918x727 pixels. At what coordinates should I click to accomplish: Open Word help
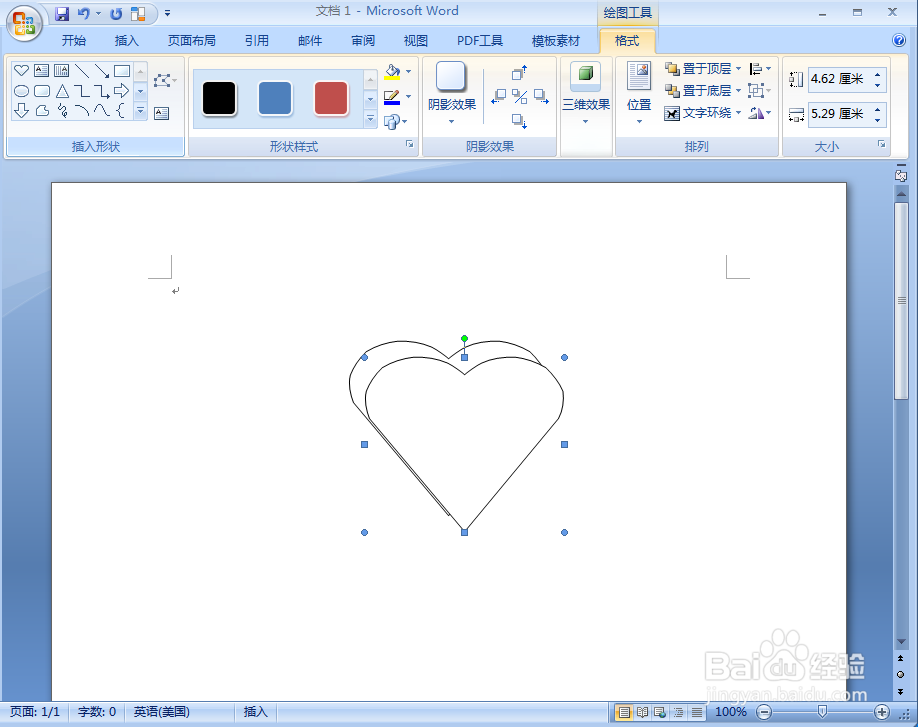click(899, 40)
